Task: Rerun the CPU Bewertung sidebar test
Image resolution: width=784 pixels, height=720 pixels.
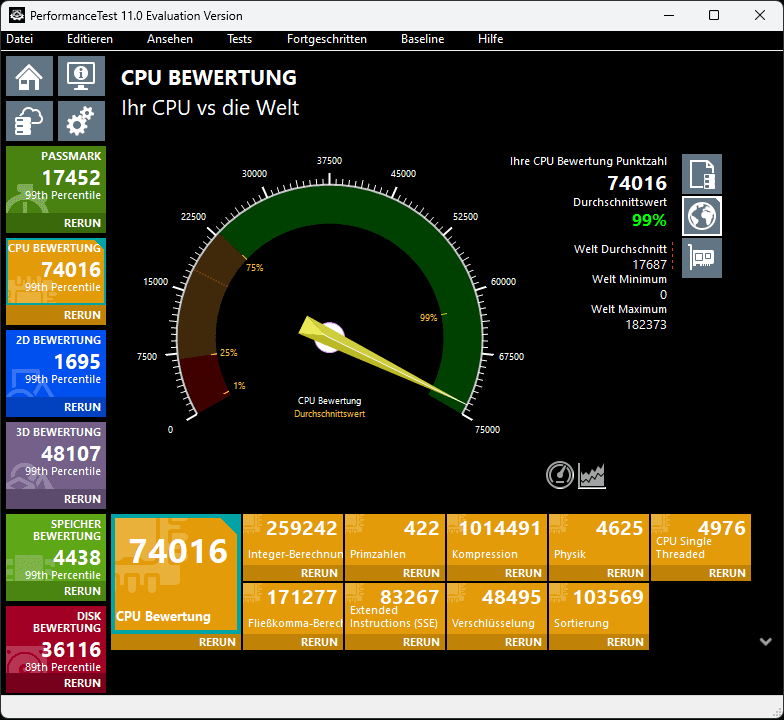Action: point(56,315)
